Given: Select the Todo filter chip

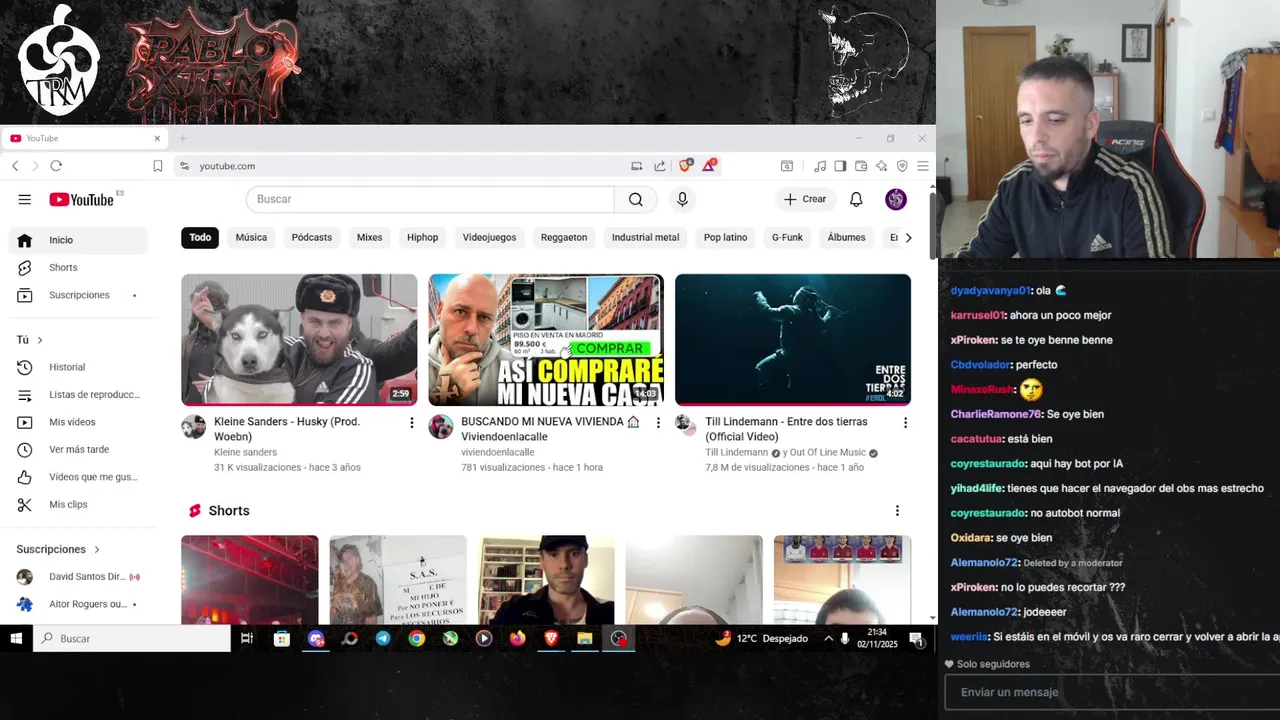Looking at the screenshot, I should pyautogui.click(x=200, y=237).
